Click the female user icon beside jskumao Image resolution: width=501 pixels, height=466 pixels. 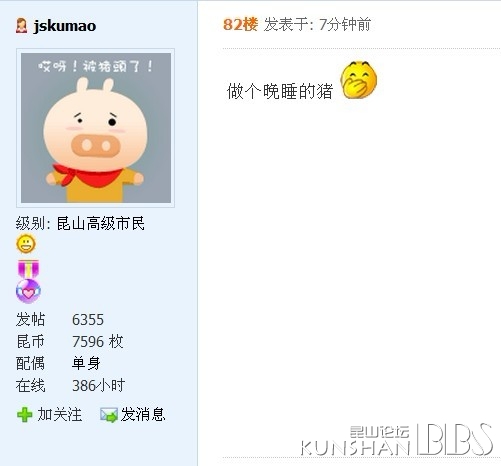click(x=21, y=26)
